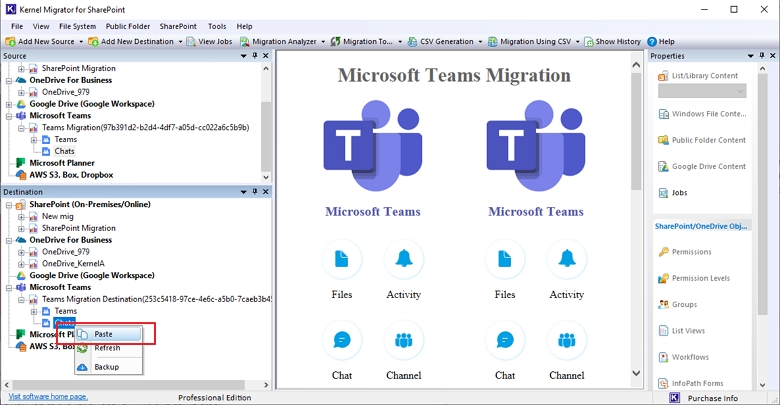This screenshot has width=780, height=405.
Task: Open the Add New Source dropdown arrow
Action: tap(81, 42)
